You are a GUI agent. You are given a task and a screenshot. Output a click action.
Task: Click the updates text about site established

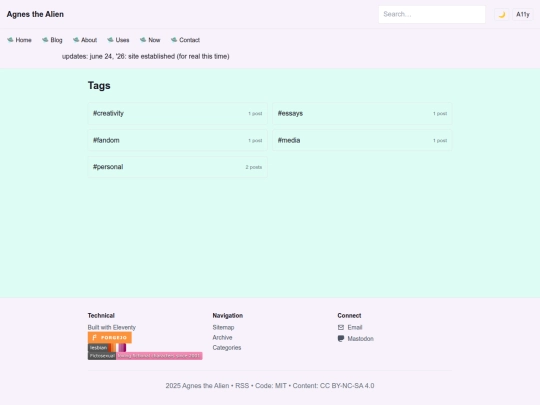click(x=146, y=56)
